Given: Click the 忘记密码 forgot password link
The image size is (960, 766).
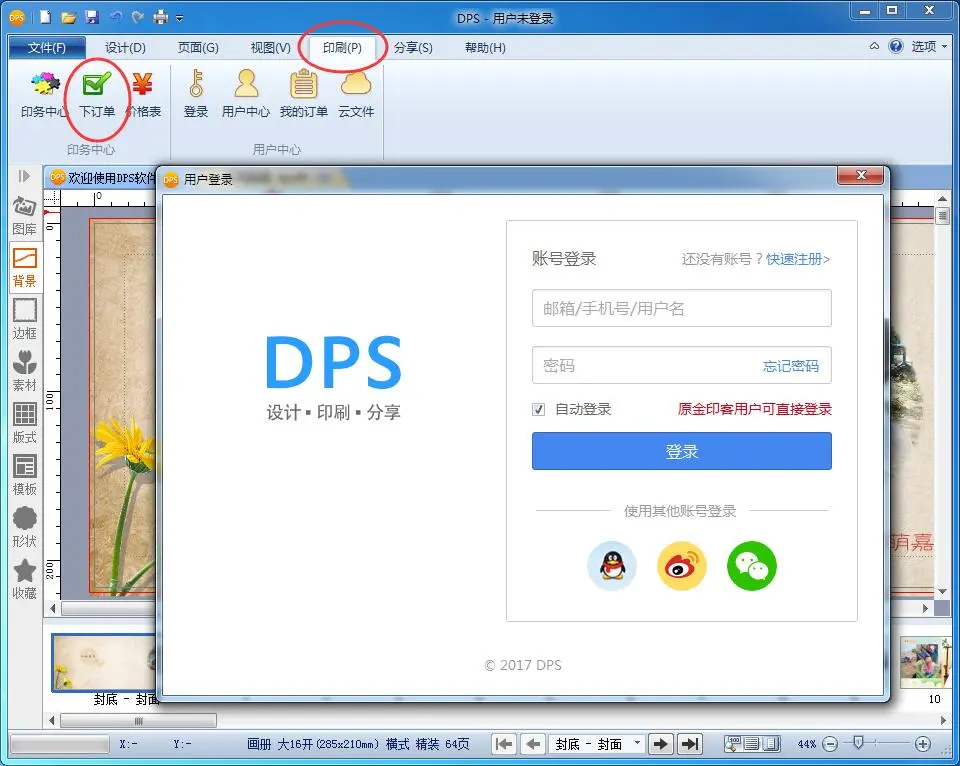Looking at the screenshot, I should pyautogui.click(x=790, y=366).
